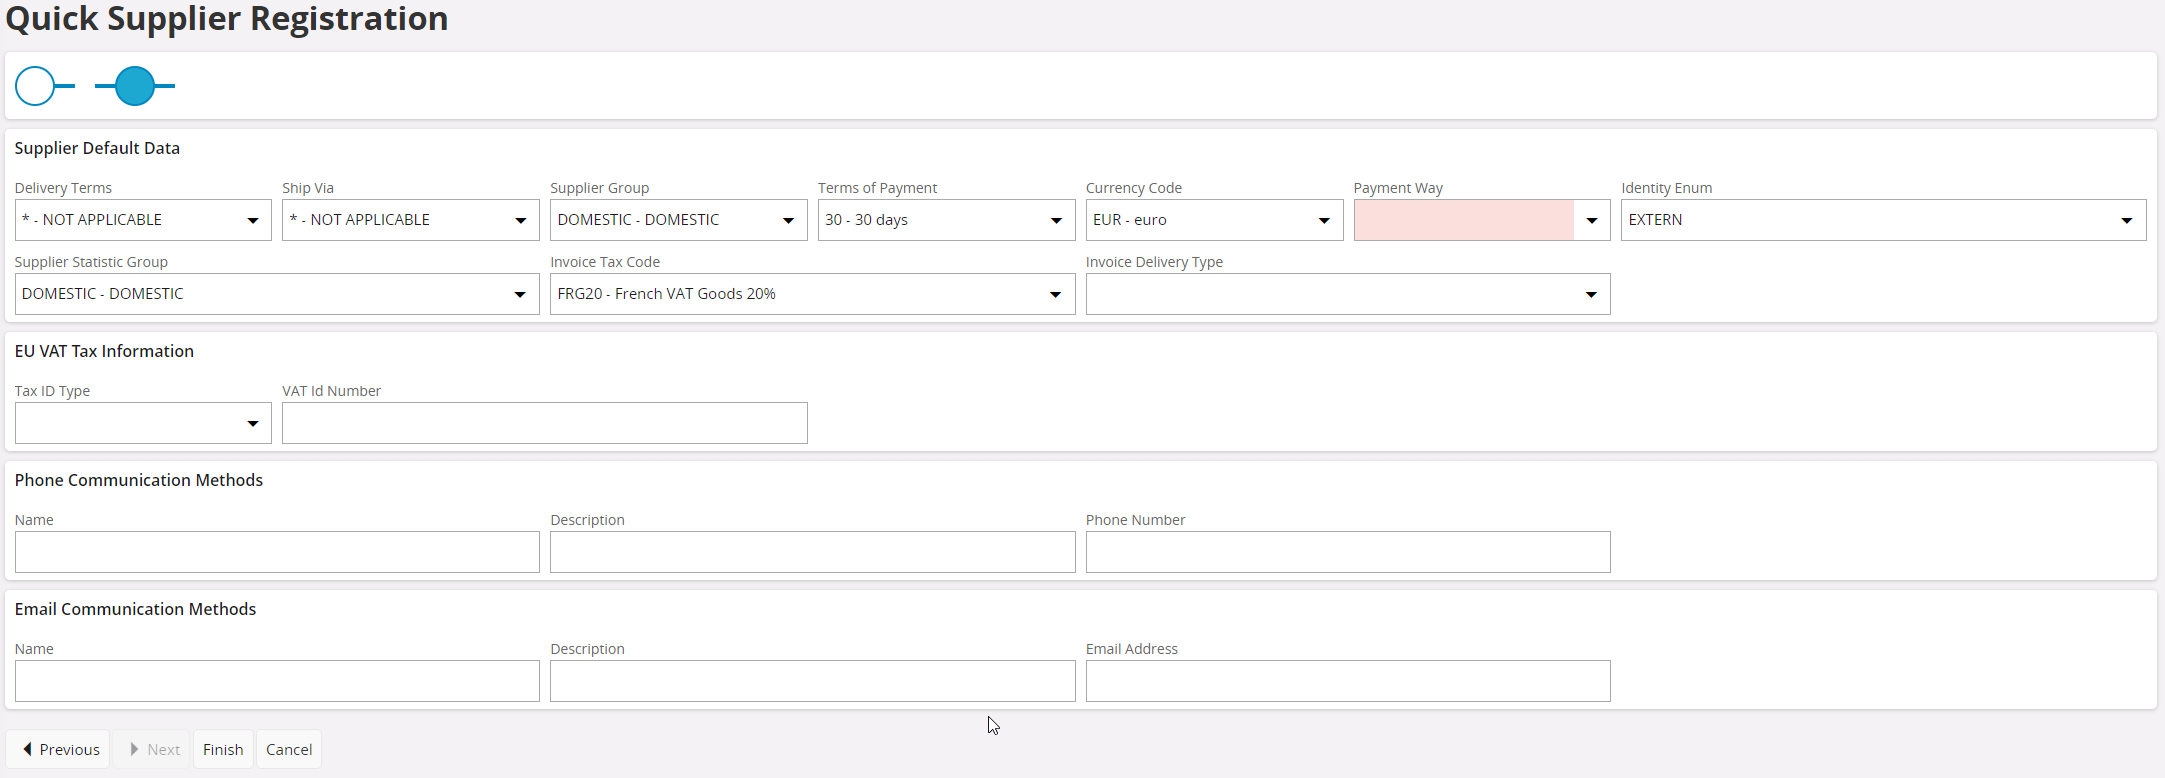Focus the Phone Number input field
The image size is (2165, 778).
pyautogui.click(x=1347, y=552)
